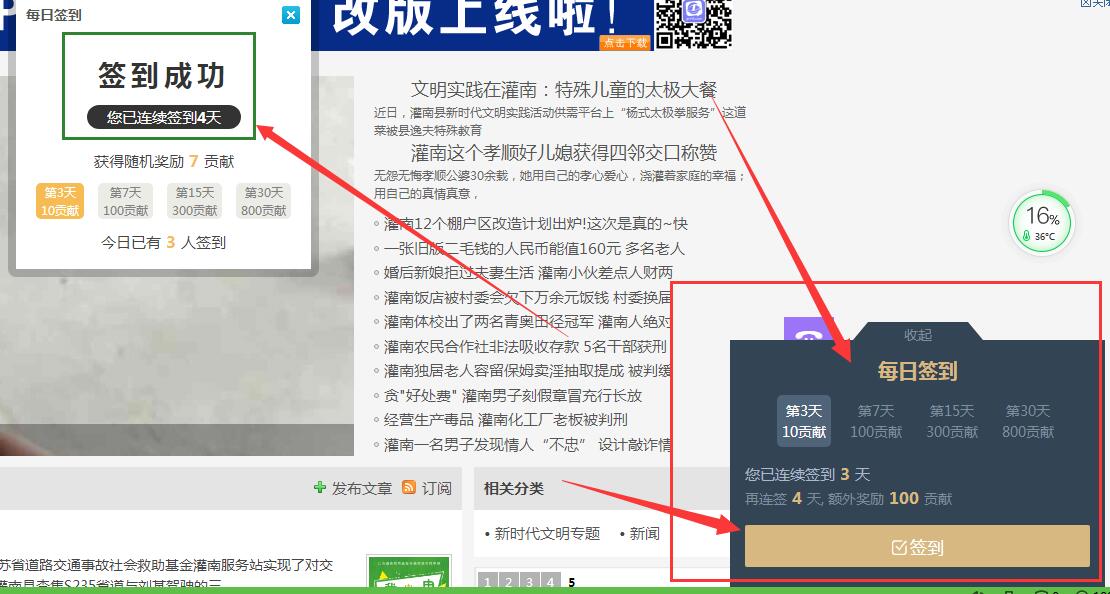The image size is (1110, 594).
Task: Close the 每日签到 success popup
Action: 290,15
